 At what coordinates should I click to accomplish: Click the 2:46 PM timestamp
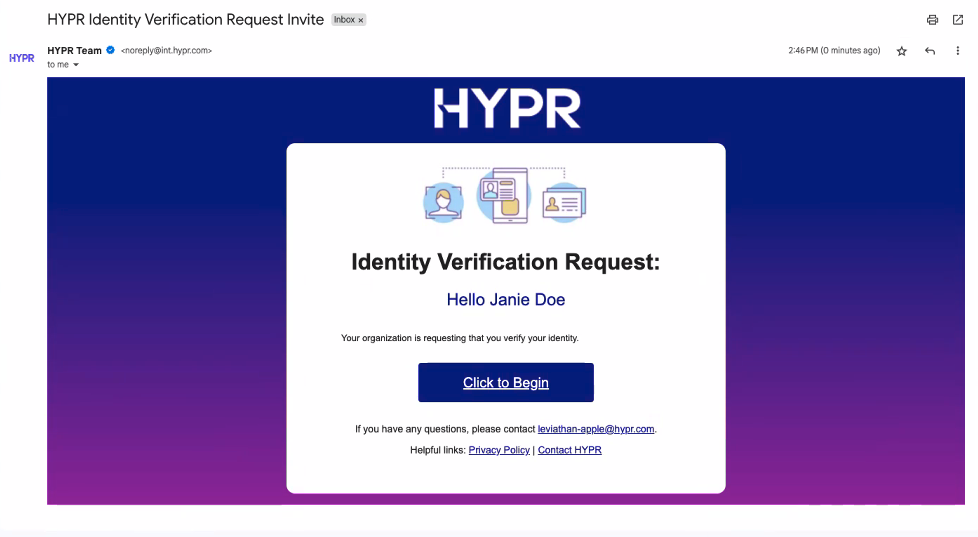point(834,51)
